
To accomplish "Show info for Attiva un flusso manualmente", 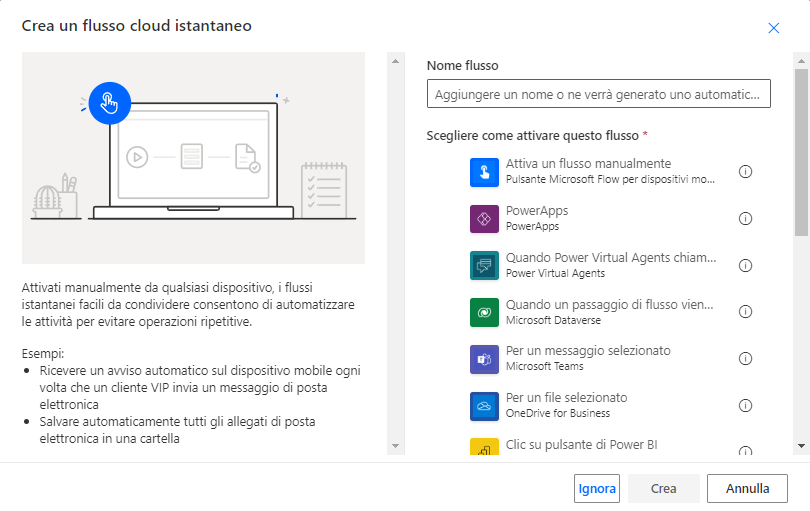I will pos(745,172).
